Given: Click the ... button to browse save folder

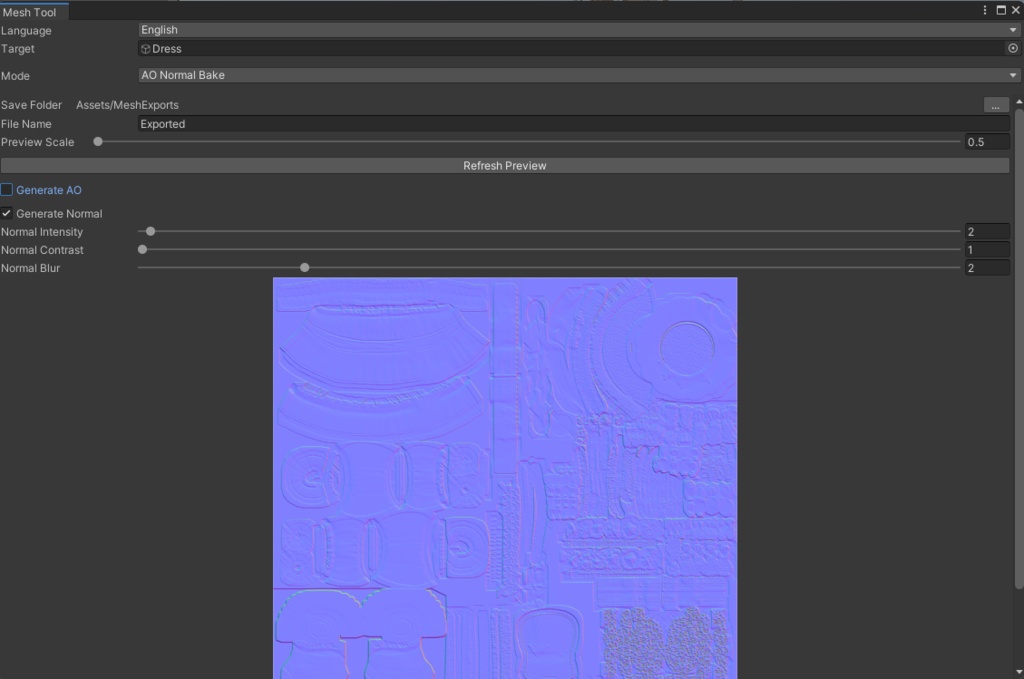Looking at the screenshot, I should [x=995, y=104].
